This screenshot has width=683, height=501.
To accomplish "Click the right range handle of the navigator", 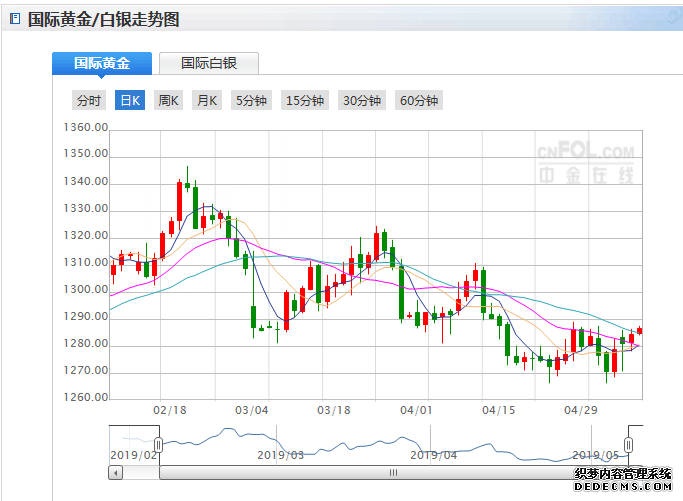I will (x=628, y=445).
